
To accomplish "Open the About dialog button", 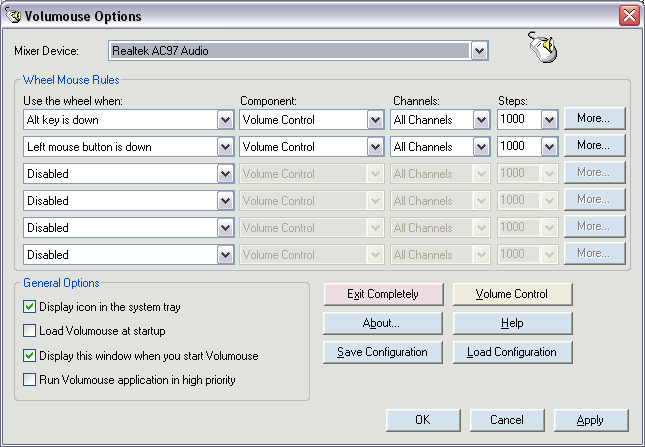I will pyautogui.click(x=382, y=324).
